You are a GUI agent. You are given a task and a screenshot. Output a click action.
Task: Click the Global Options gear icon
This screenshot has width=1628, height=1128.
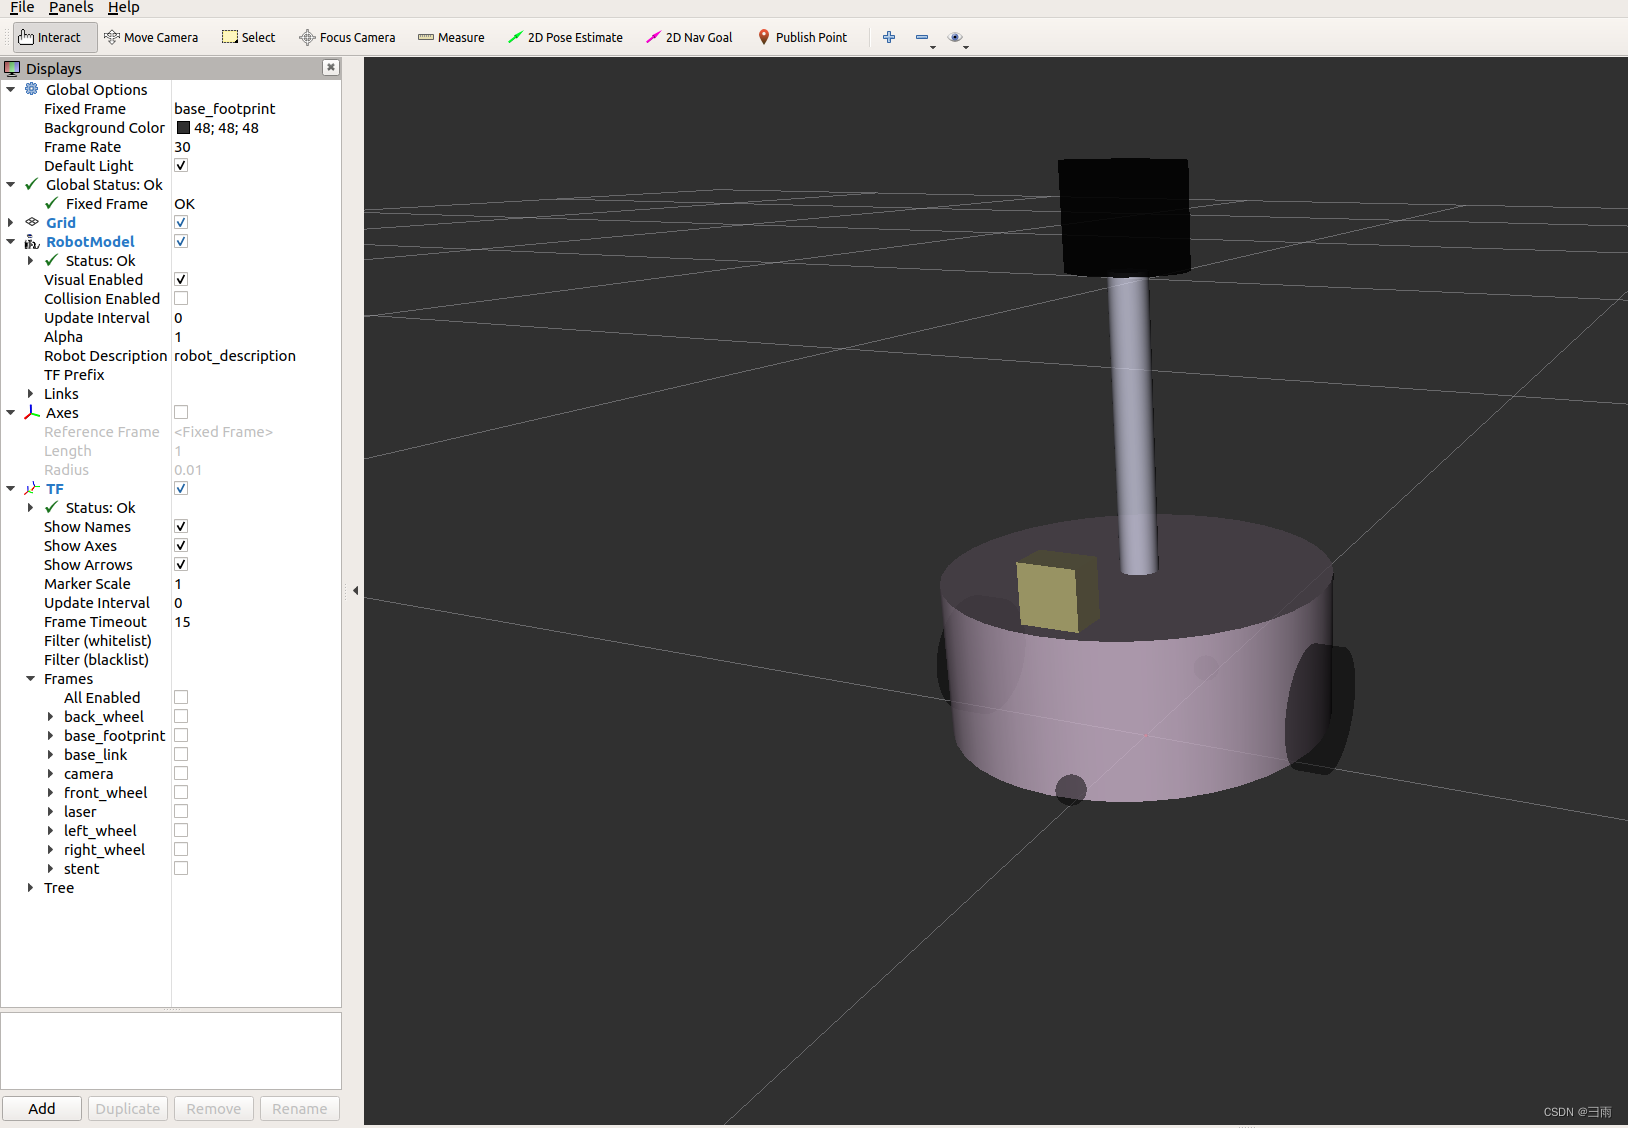point(32,89)
